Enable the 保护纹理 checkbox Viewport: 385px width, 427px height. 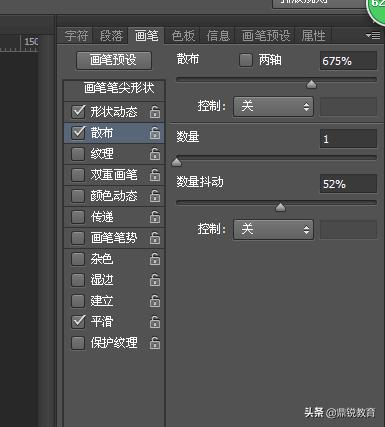(78, 343)
